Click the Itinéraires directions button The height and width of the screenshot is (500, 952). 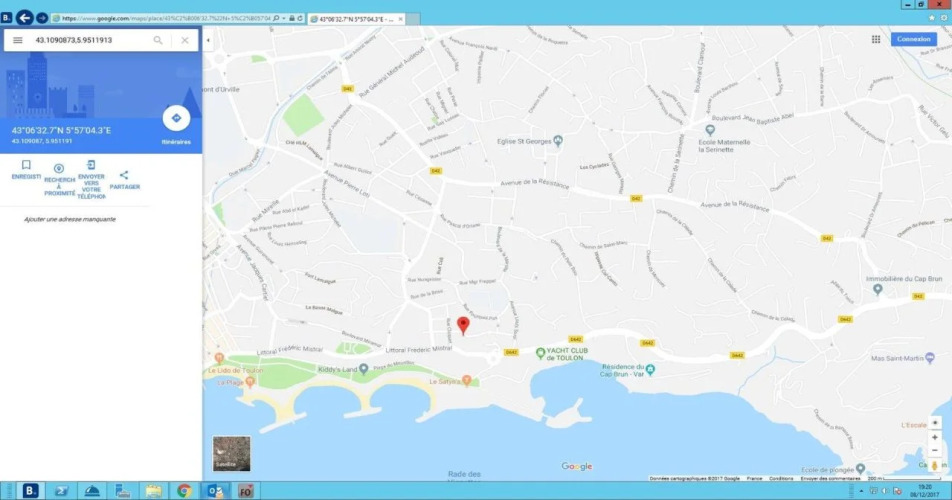(x=176, y=119)
